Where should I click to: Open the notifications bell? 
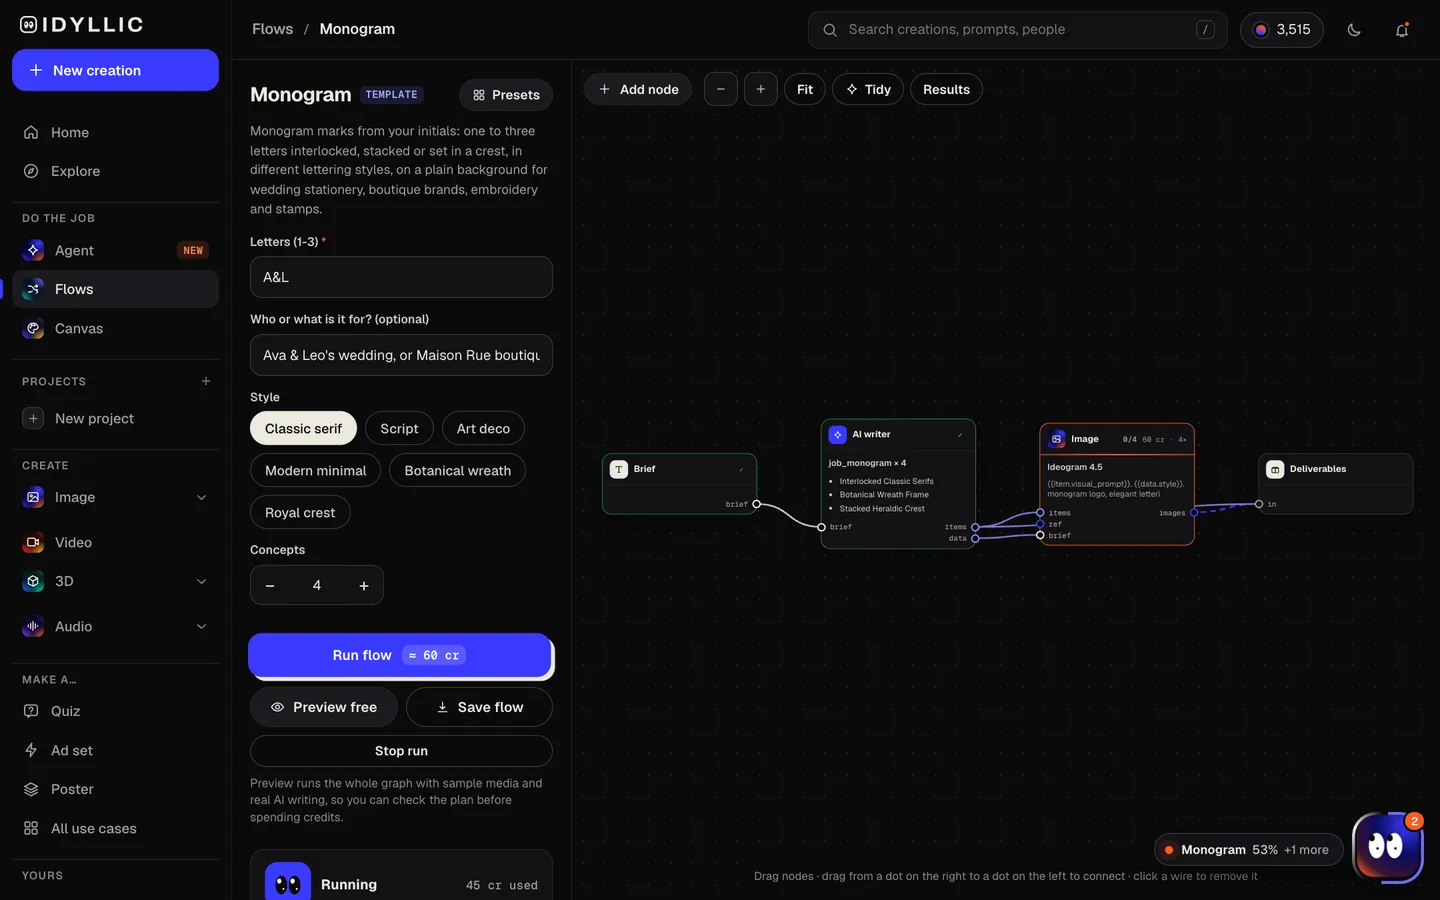click(1402, 30)
